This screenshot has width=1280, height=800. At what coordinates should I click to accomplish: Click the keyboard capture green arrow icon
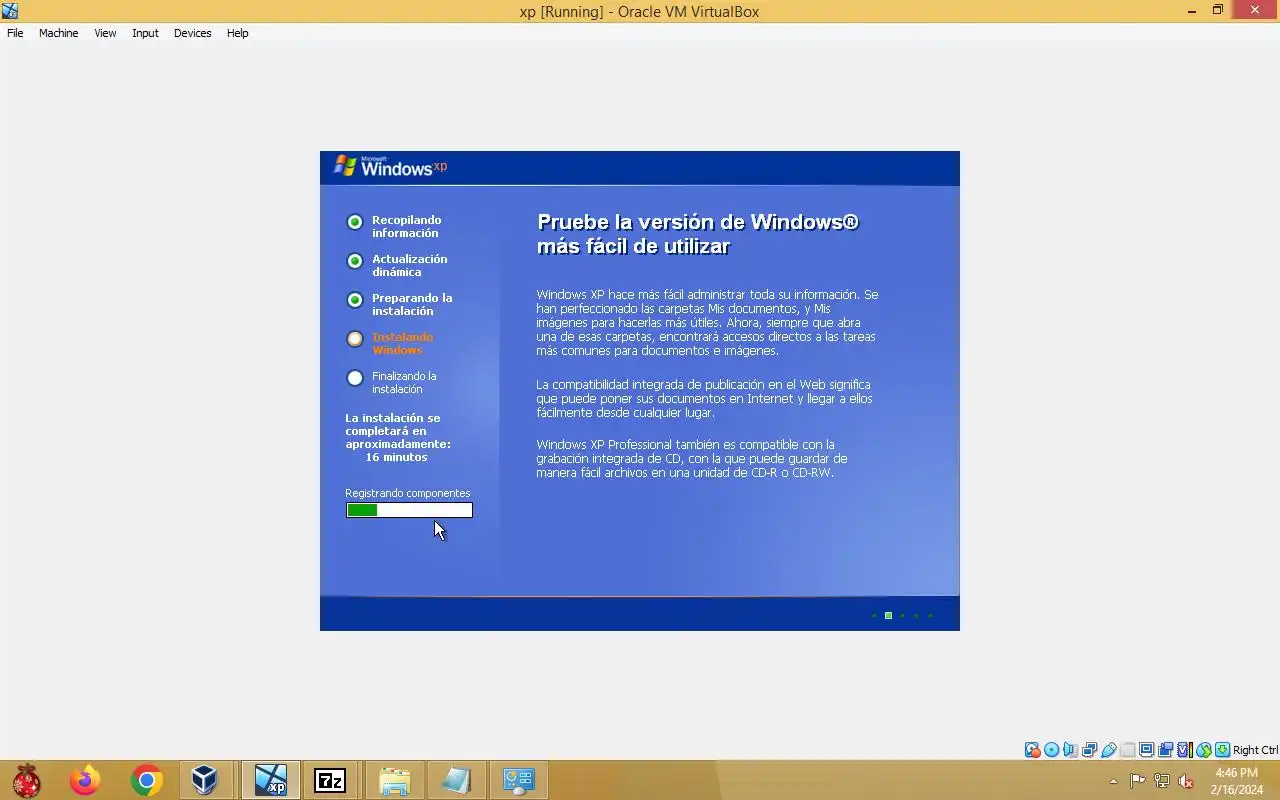[x=1222, y=750]
